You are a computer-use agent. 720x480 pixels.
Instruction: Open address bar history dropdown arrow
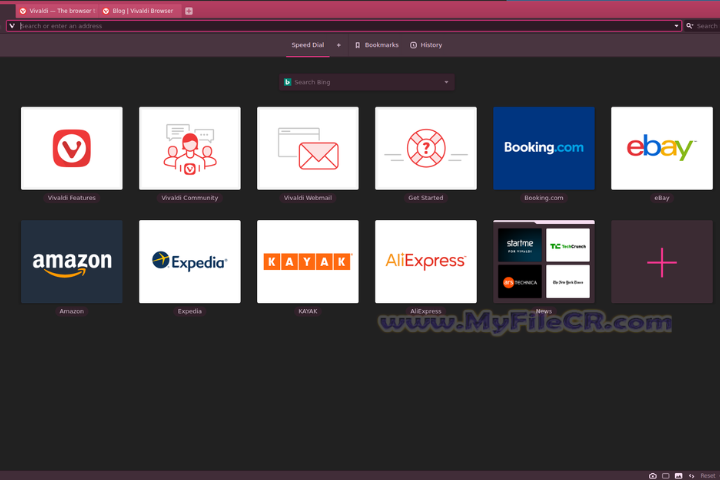[x=676, y=26]
